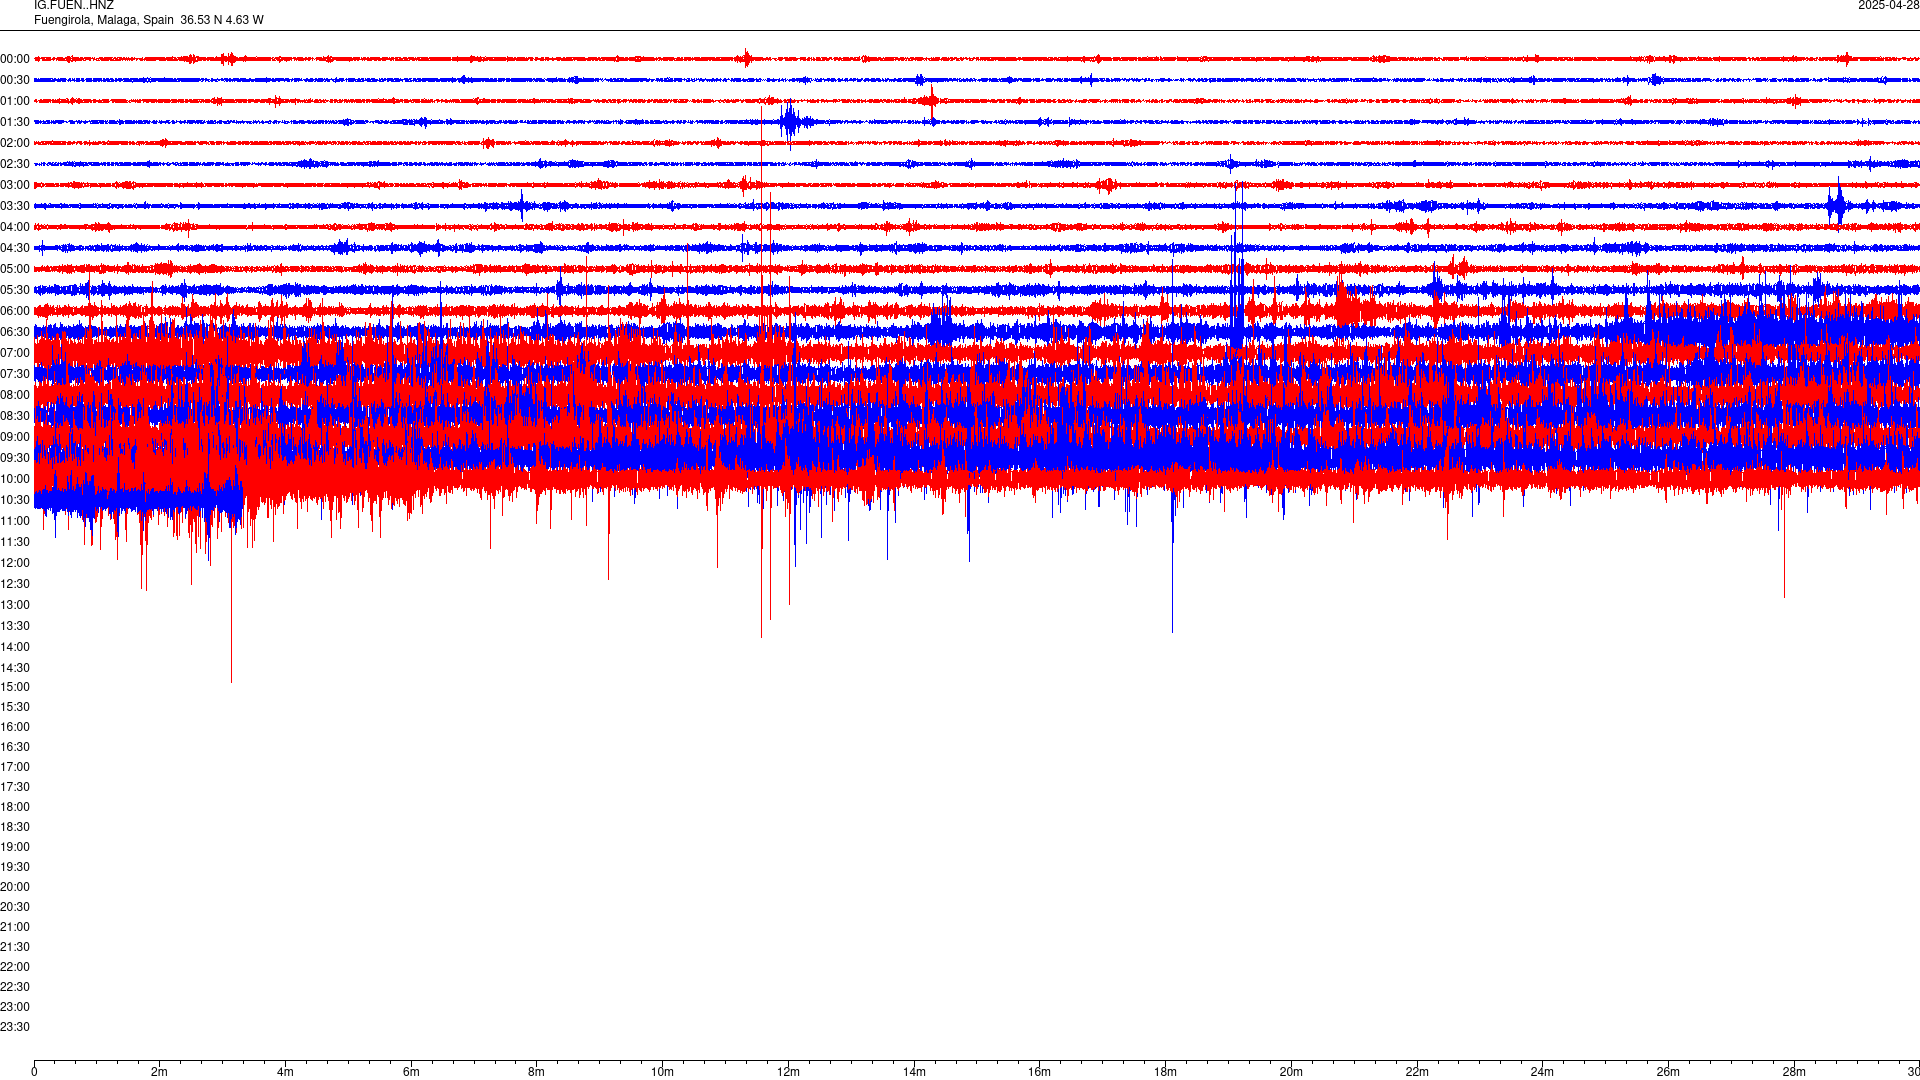Click the 10m axis tick label
This screenshot has width=1920, height=1080.
(x=662, y=1072)
